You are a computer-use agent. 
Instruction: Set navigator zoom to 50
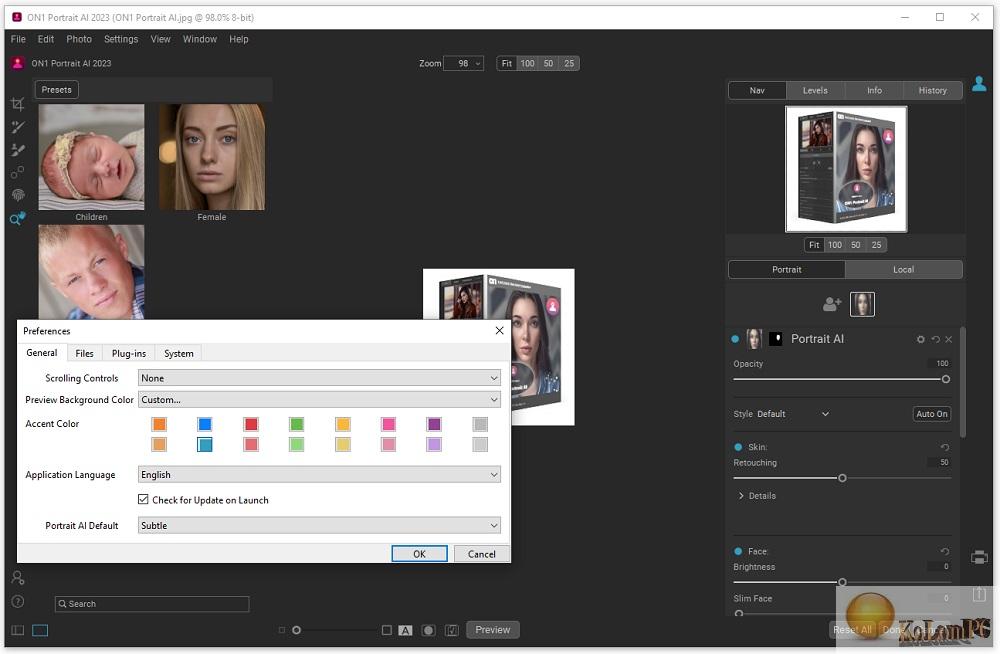click(855, 245)
